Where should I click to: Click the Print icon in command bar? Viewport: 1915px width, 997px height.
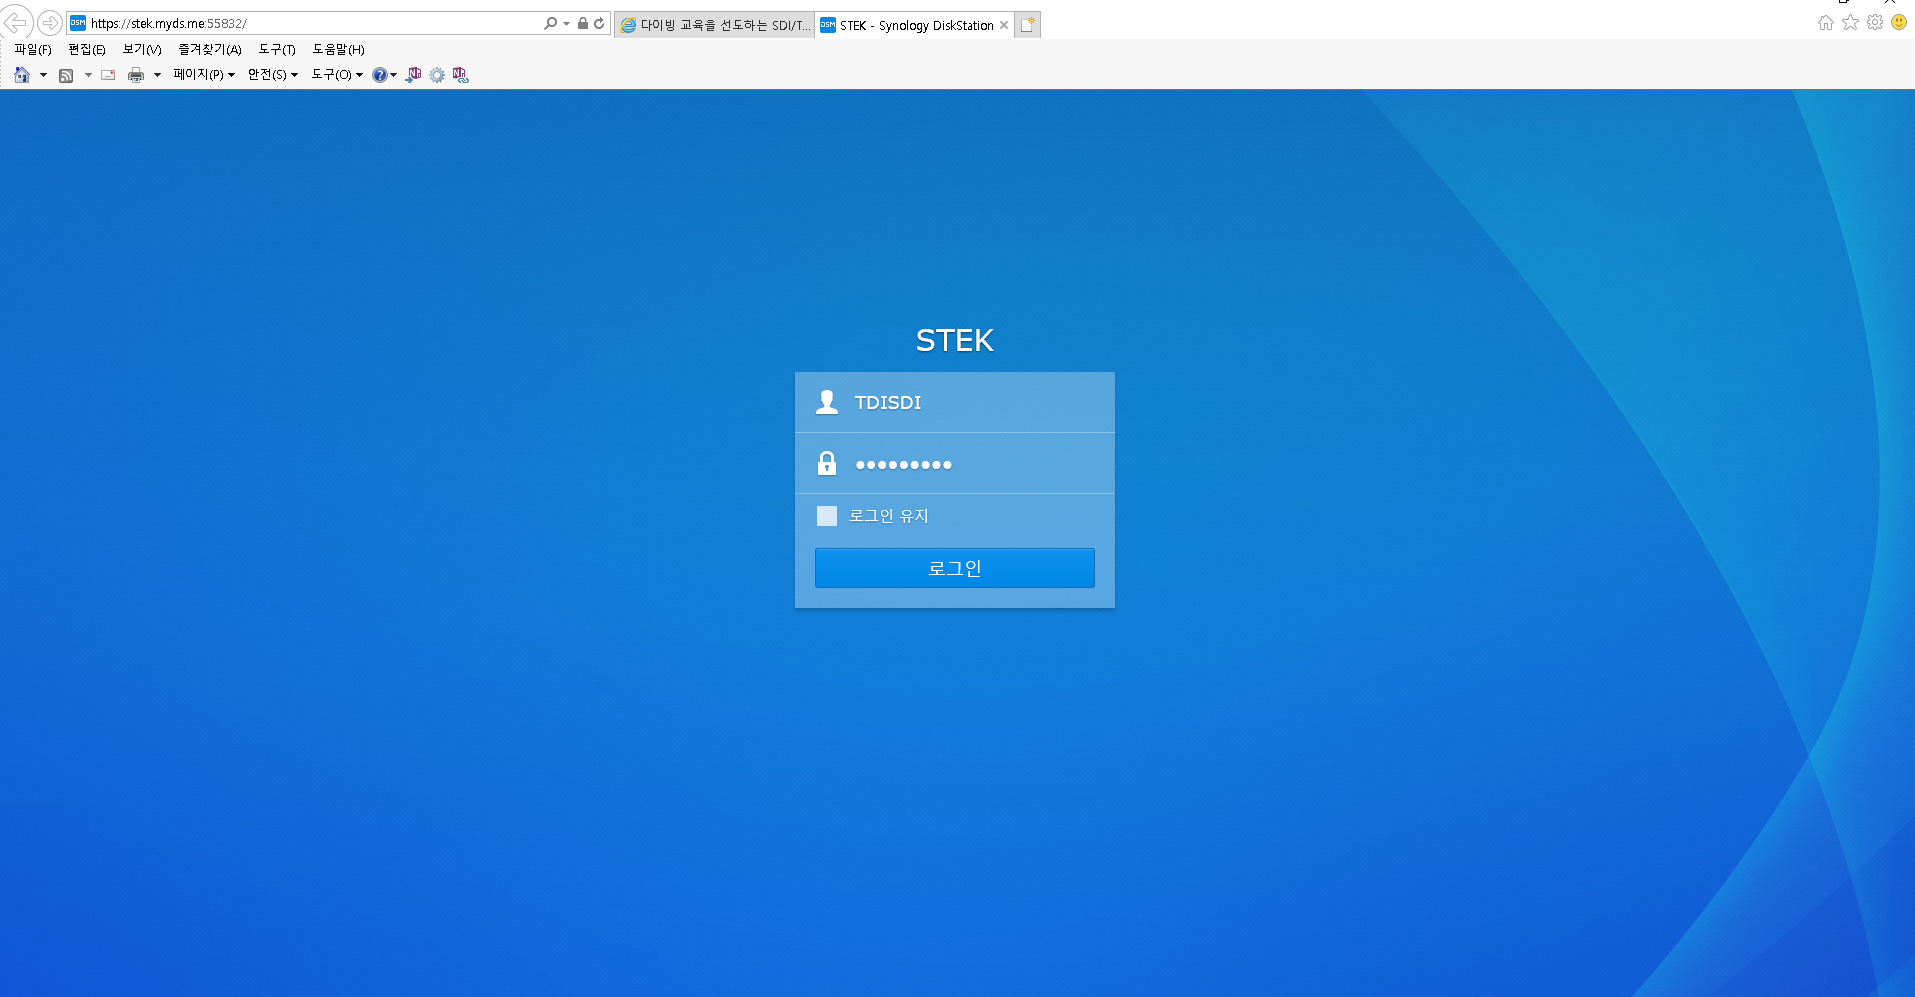[136, 75]
